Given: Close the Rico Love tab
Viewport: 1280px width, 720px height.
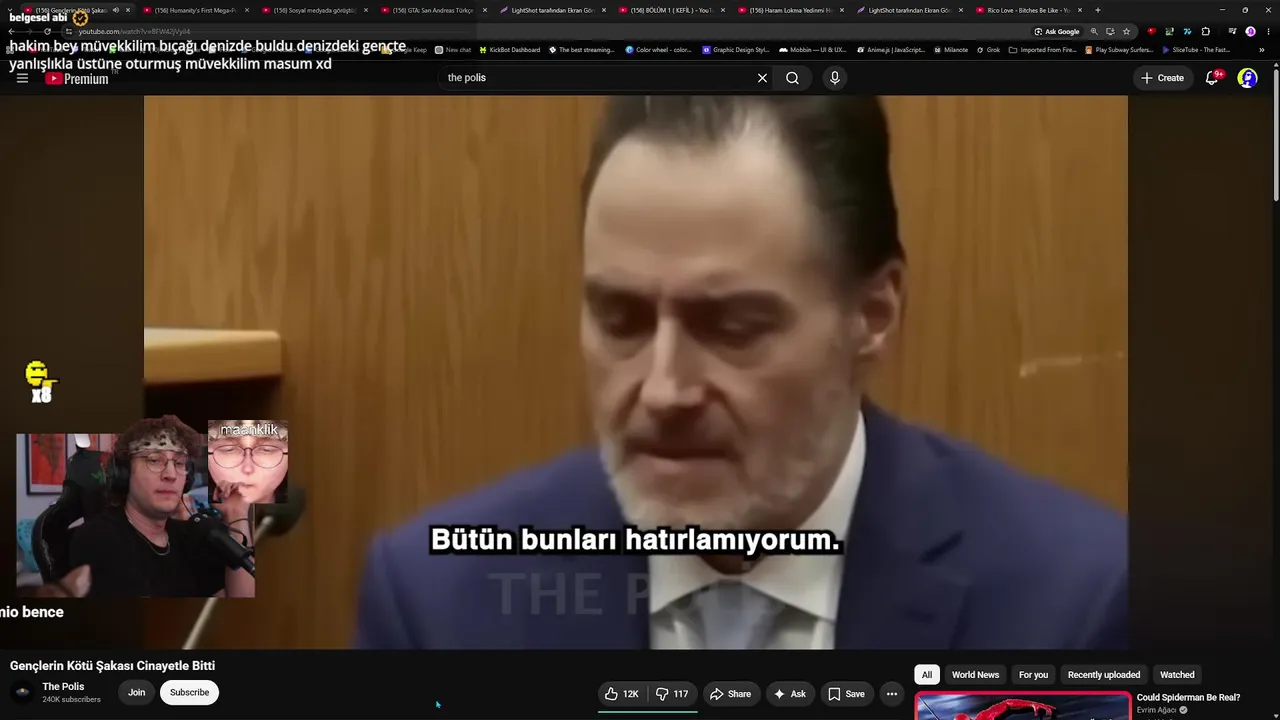Looking at the screenshot, I should (1079, 10).
